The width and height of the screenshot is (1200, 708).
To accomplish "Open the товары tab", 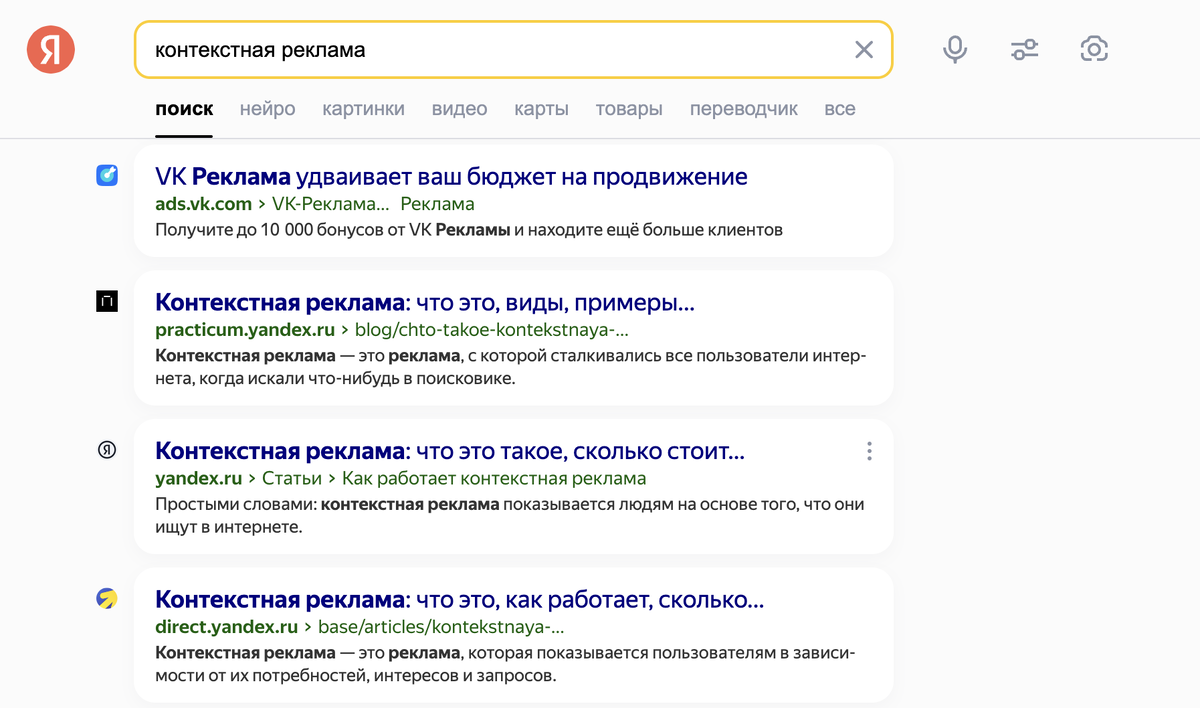I will 629,109.
